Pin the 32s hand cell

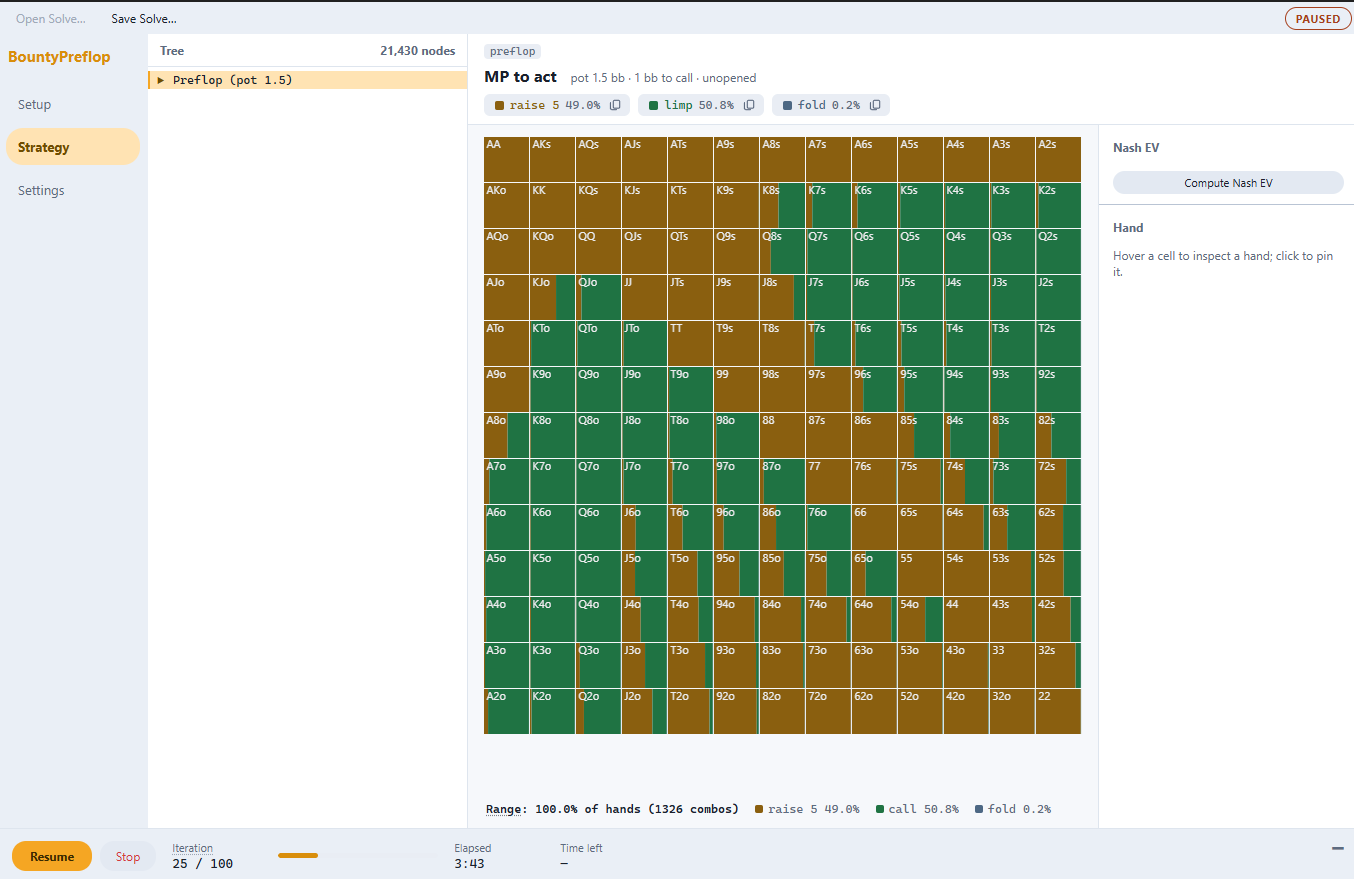click(x=1059, y=665)
